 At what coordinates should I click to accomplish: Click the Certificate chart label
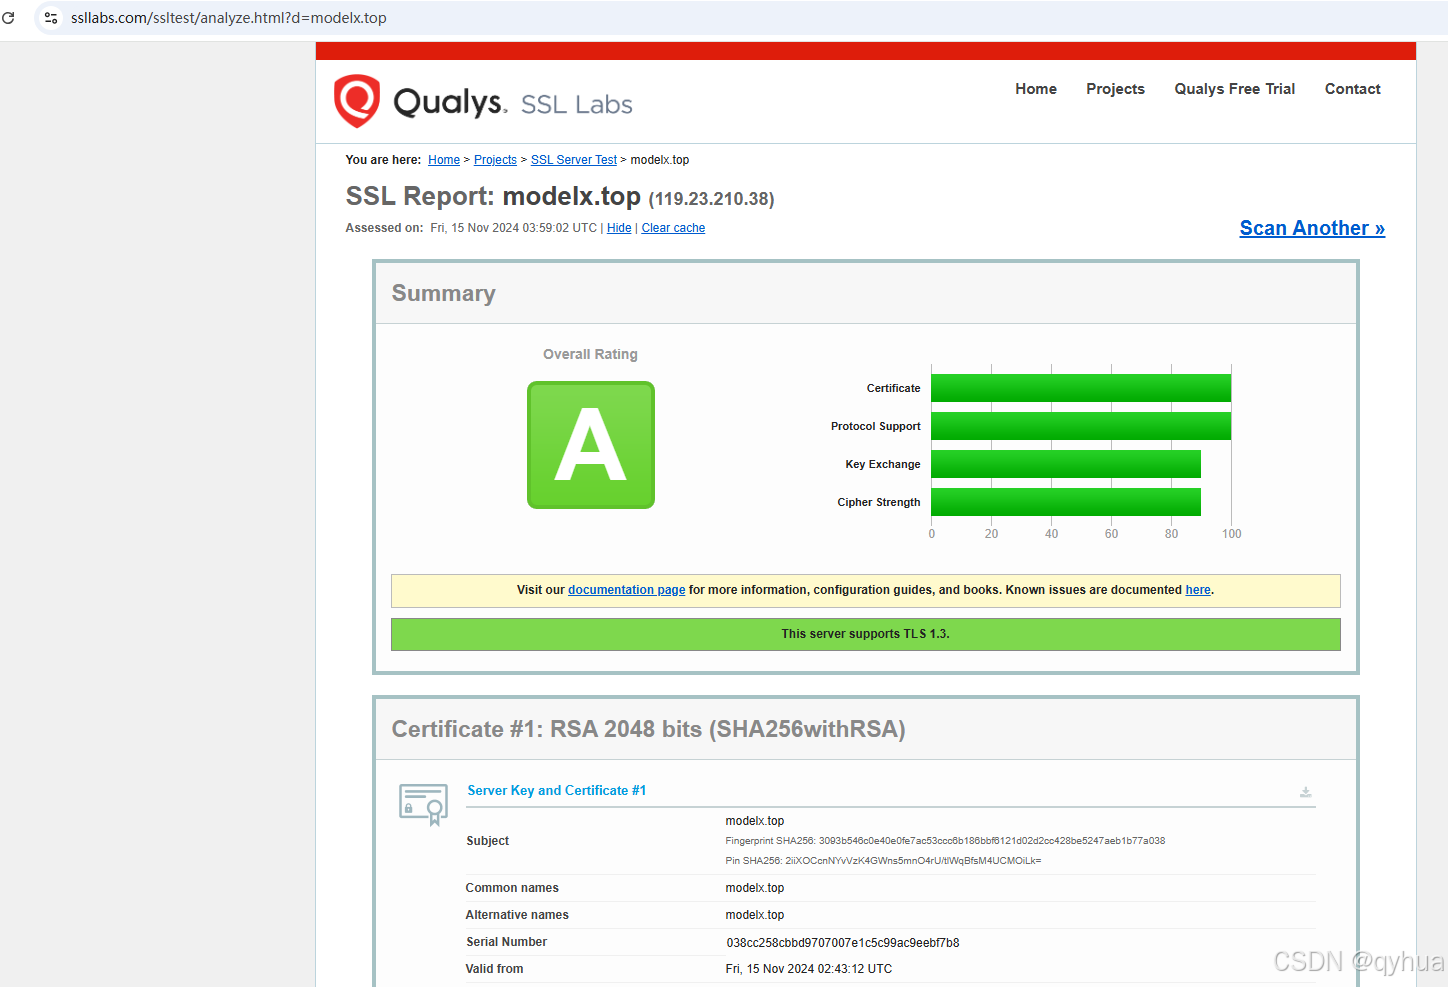[894, 388]
